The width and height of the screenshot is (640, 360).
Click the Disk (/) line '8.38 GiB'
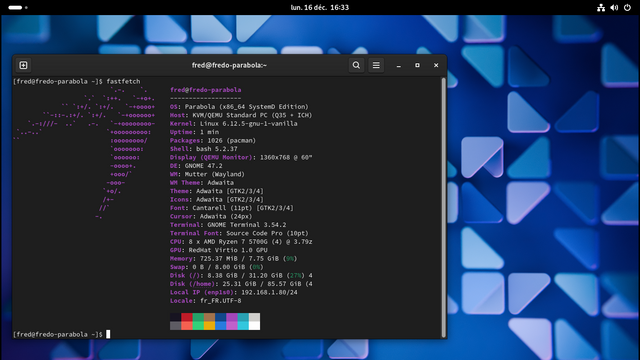coord(222,276)
